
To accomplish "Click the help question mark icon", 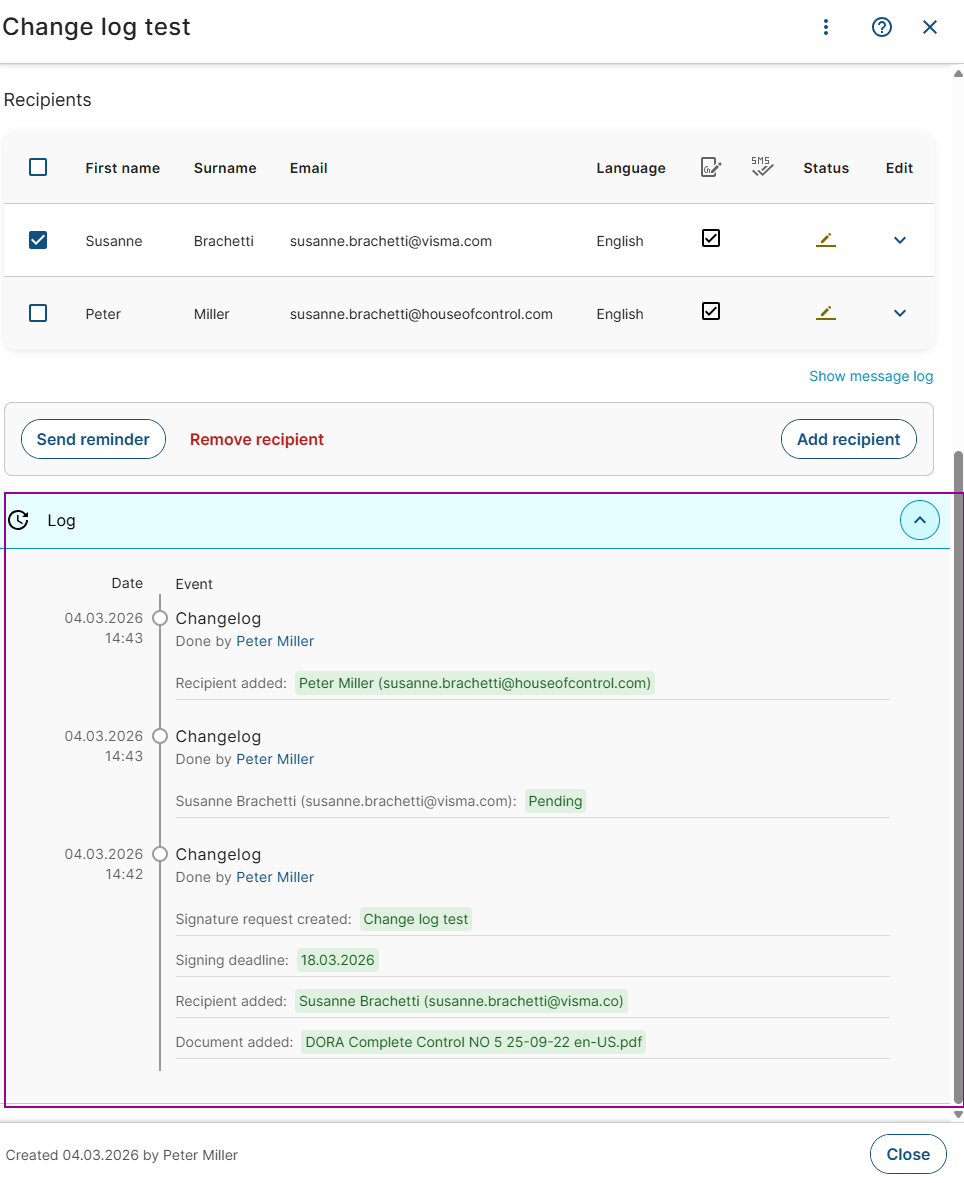I will pyautogui.click(x=881, y=27).
